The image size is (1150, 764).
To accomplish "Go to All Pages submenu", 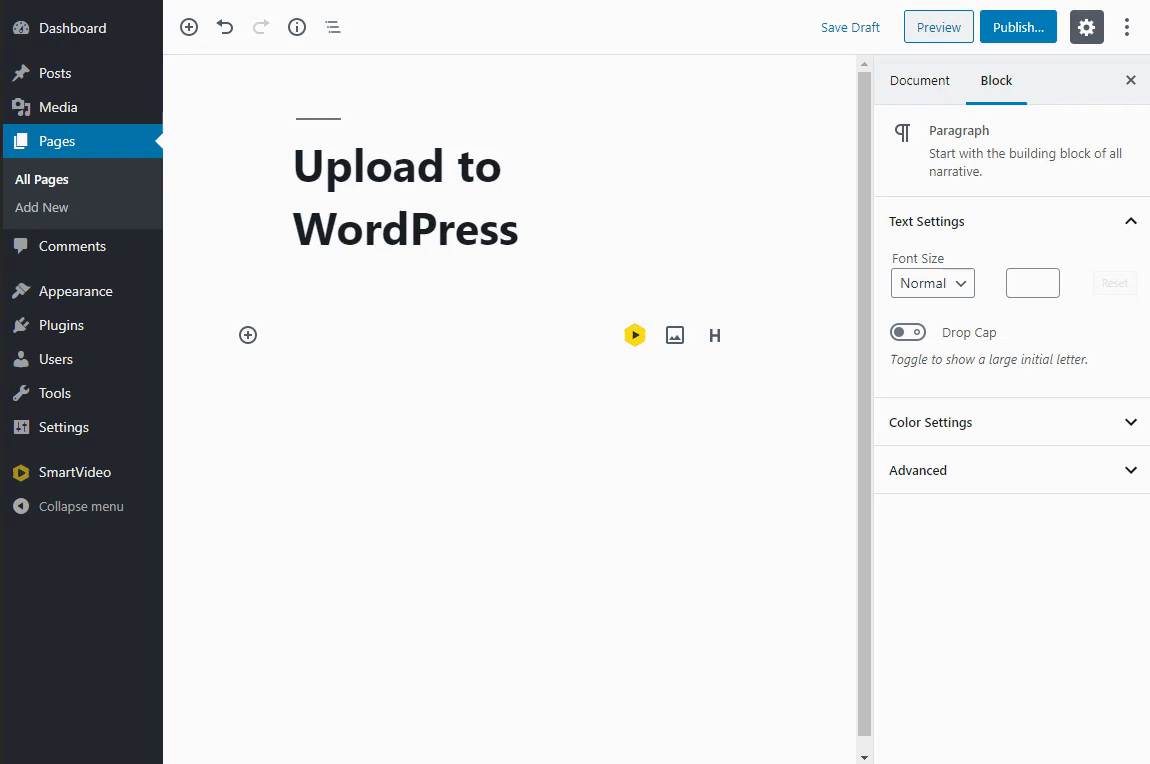I will point(42,180).
